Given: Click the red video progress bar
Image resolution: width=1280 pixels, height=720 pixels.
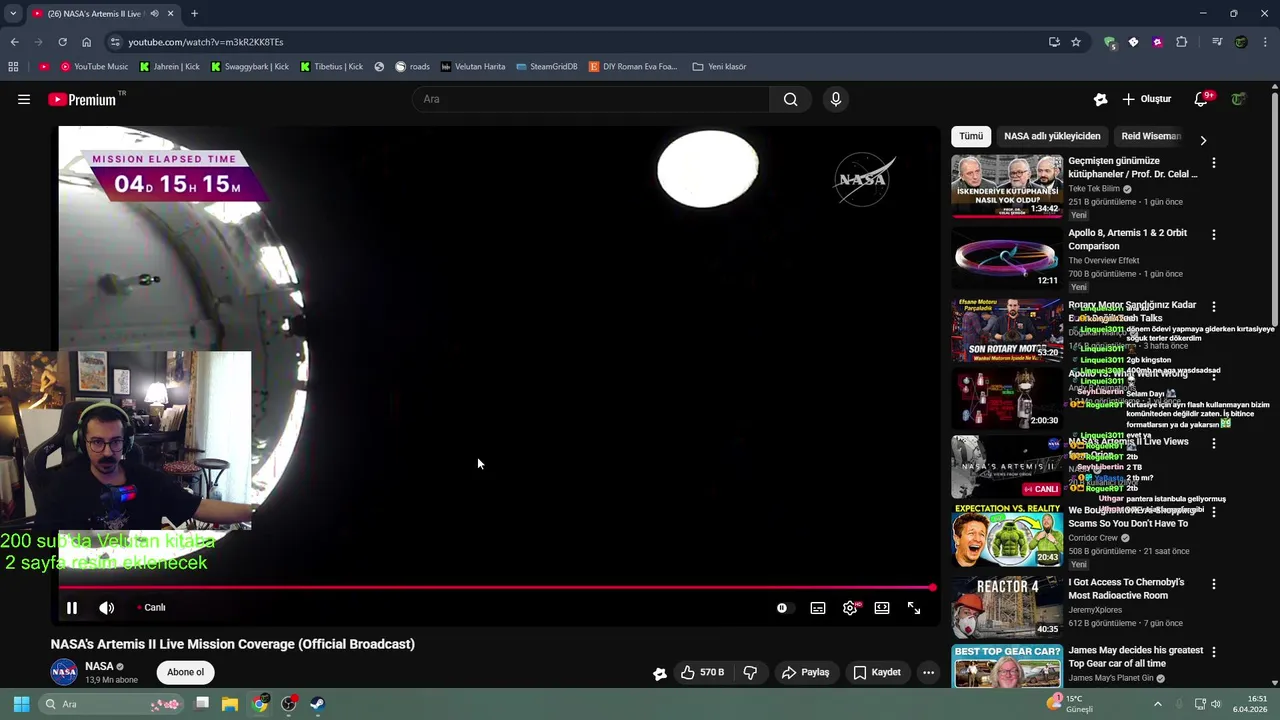Looking at the screenshot, I should point(496,588).
